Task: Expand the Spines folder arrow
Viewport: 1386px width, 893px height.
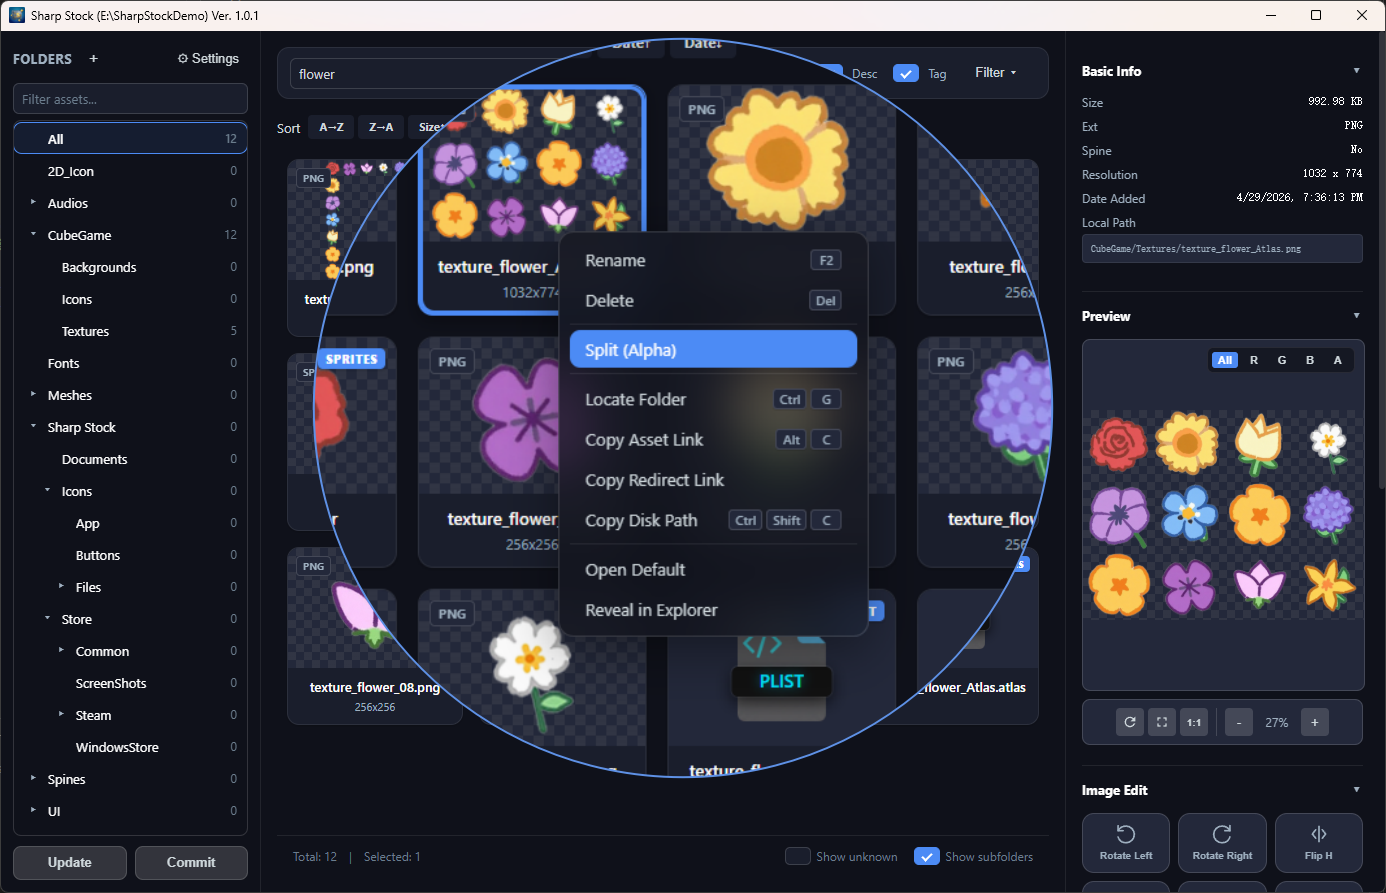Action: (33, 779)
